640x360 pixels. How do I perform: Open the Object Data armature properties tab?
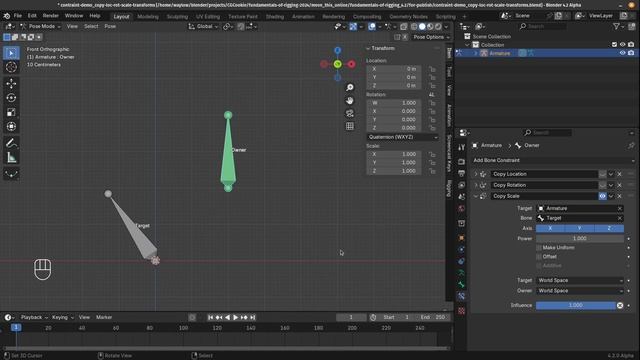[461, 272]
